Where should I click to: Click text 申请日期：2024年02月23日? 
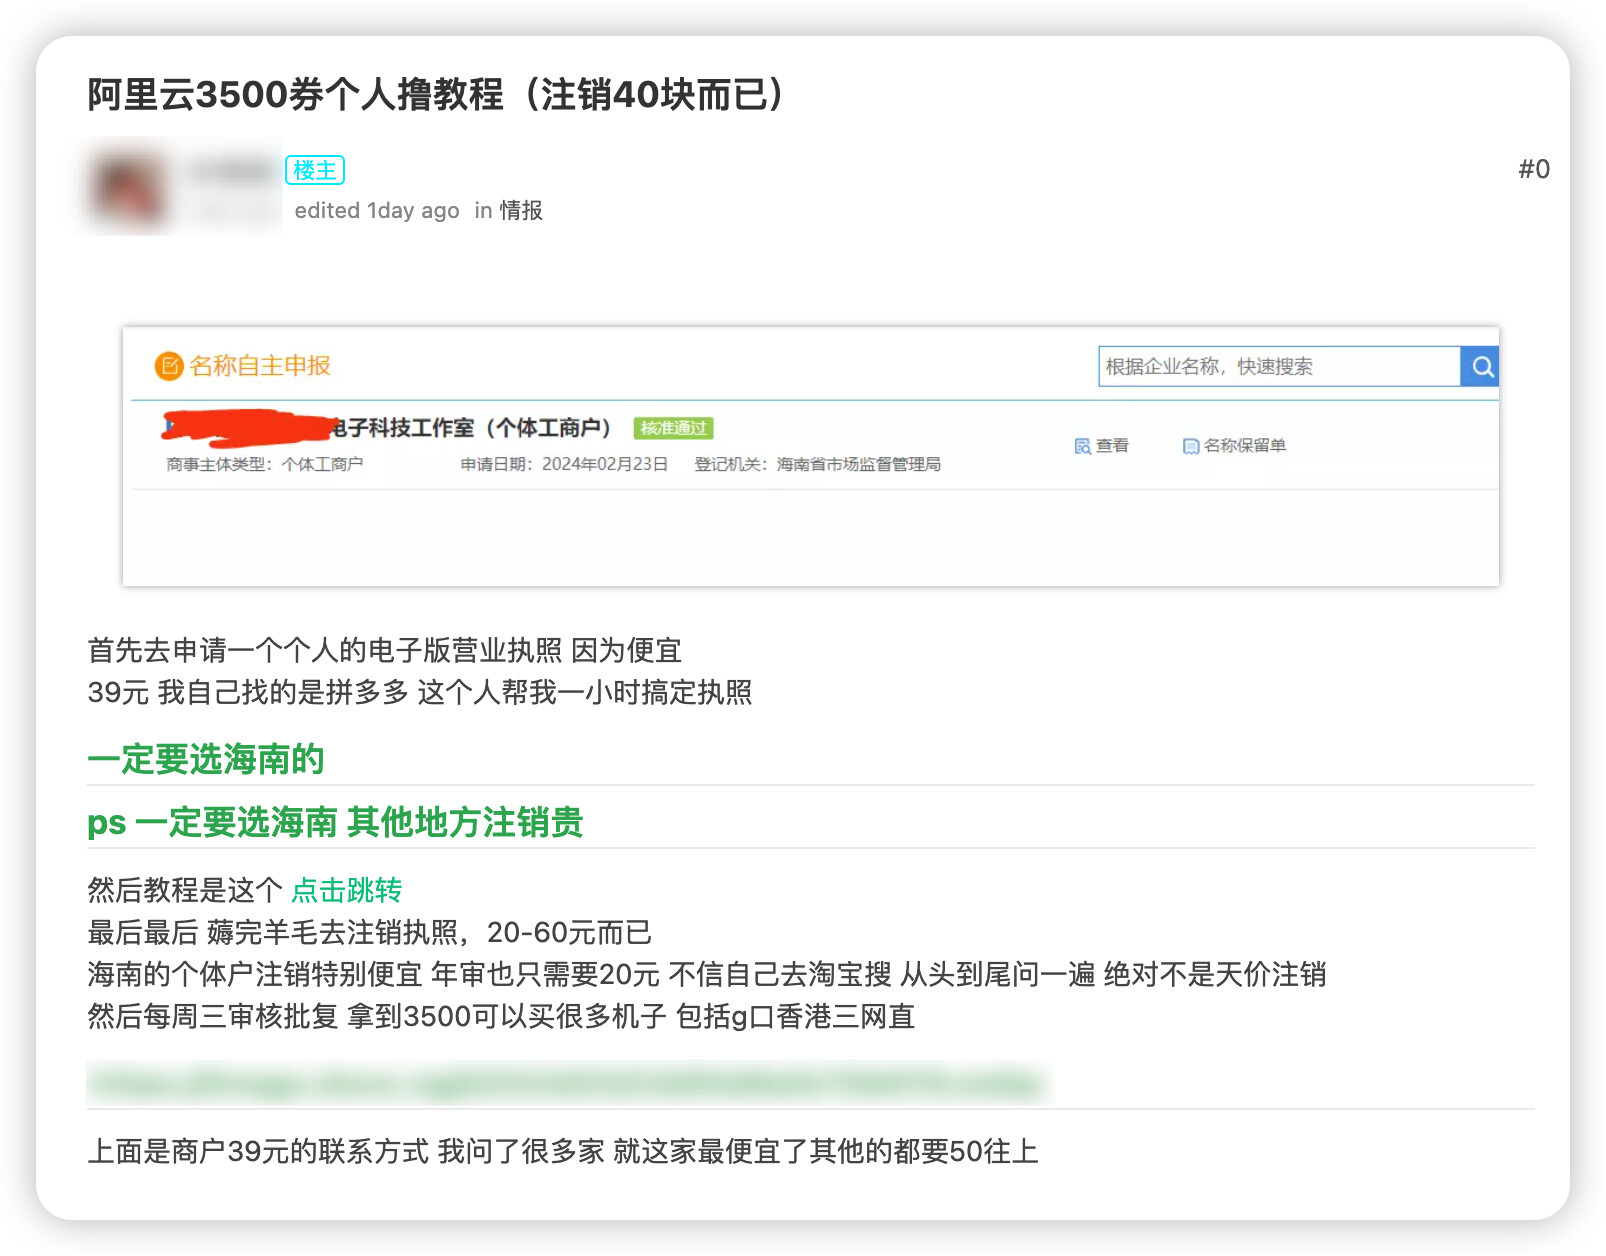coord(564,464)
